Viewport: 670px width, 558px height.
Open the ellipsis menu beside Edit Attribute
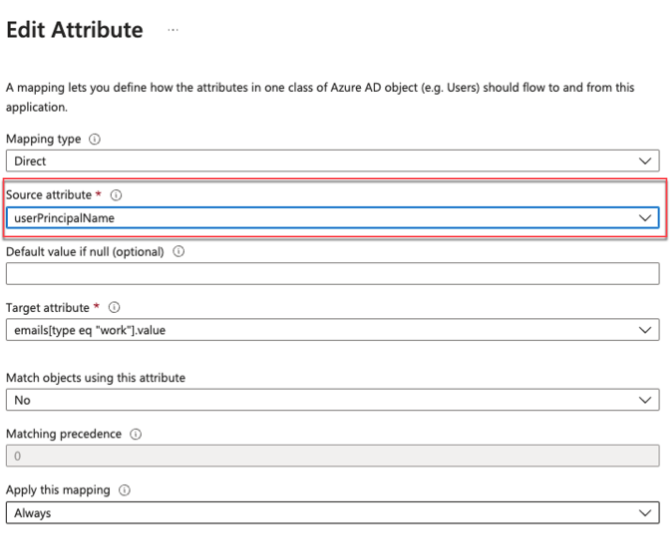coord(173,31)
